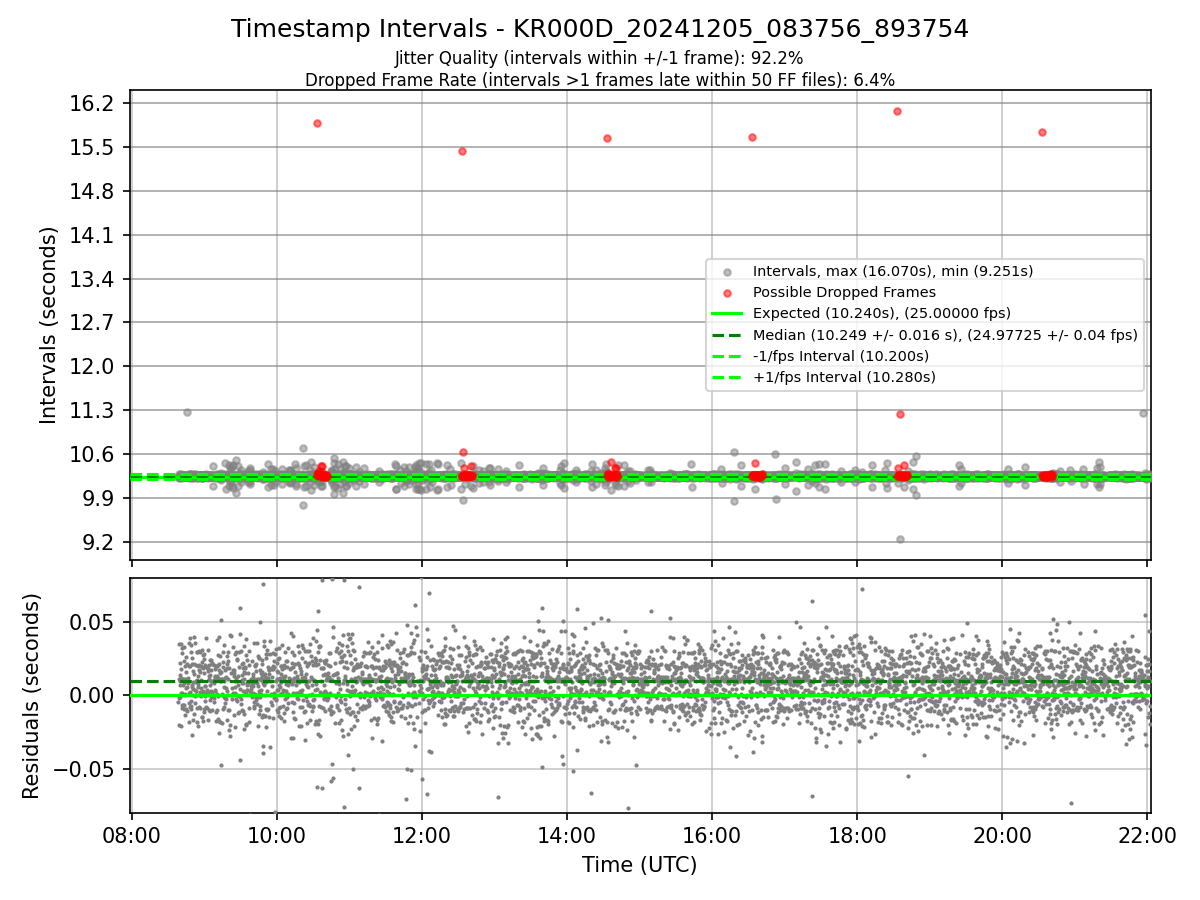Click the lowest gray point, about 9.25 s, near 18:35

pos(900,539)
